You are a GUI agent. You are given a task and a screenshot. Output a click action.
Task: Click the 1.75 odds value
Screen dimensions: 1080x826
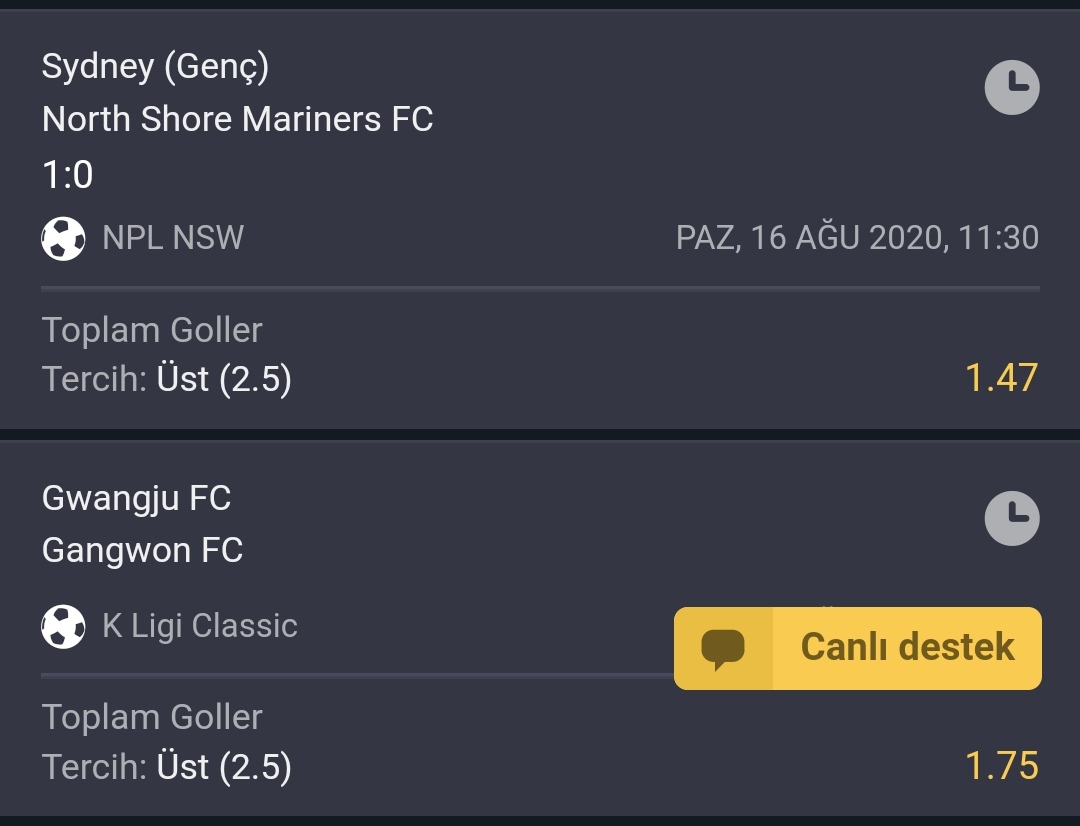click(x=1001, y=765)
